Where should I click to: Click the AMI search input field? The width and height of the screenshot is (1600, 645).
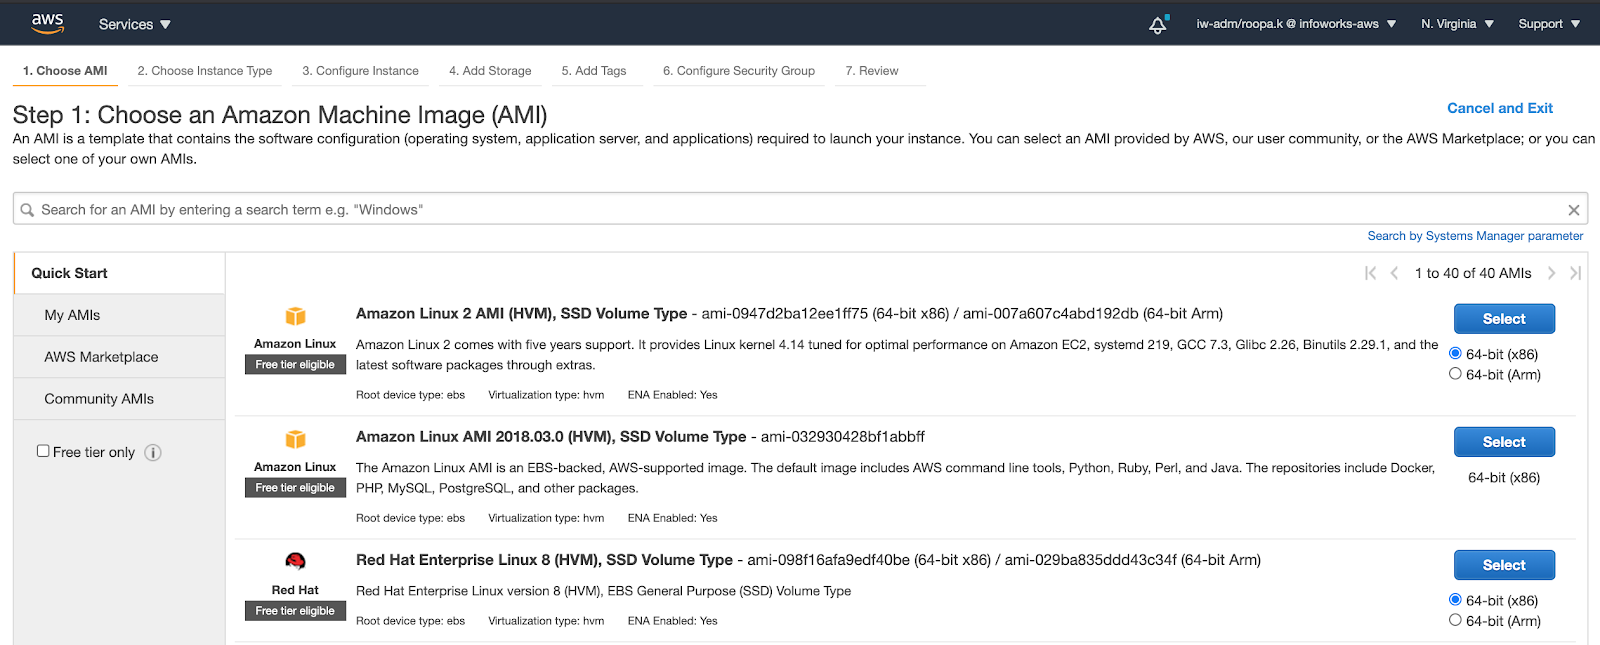tap(800, 210)
